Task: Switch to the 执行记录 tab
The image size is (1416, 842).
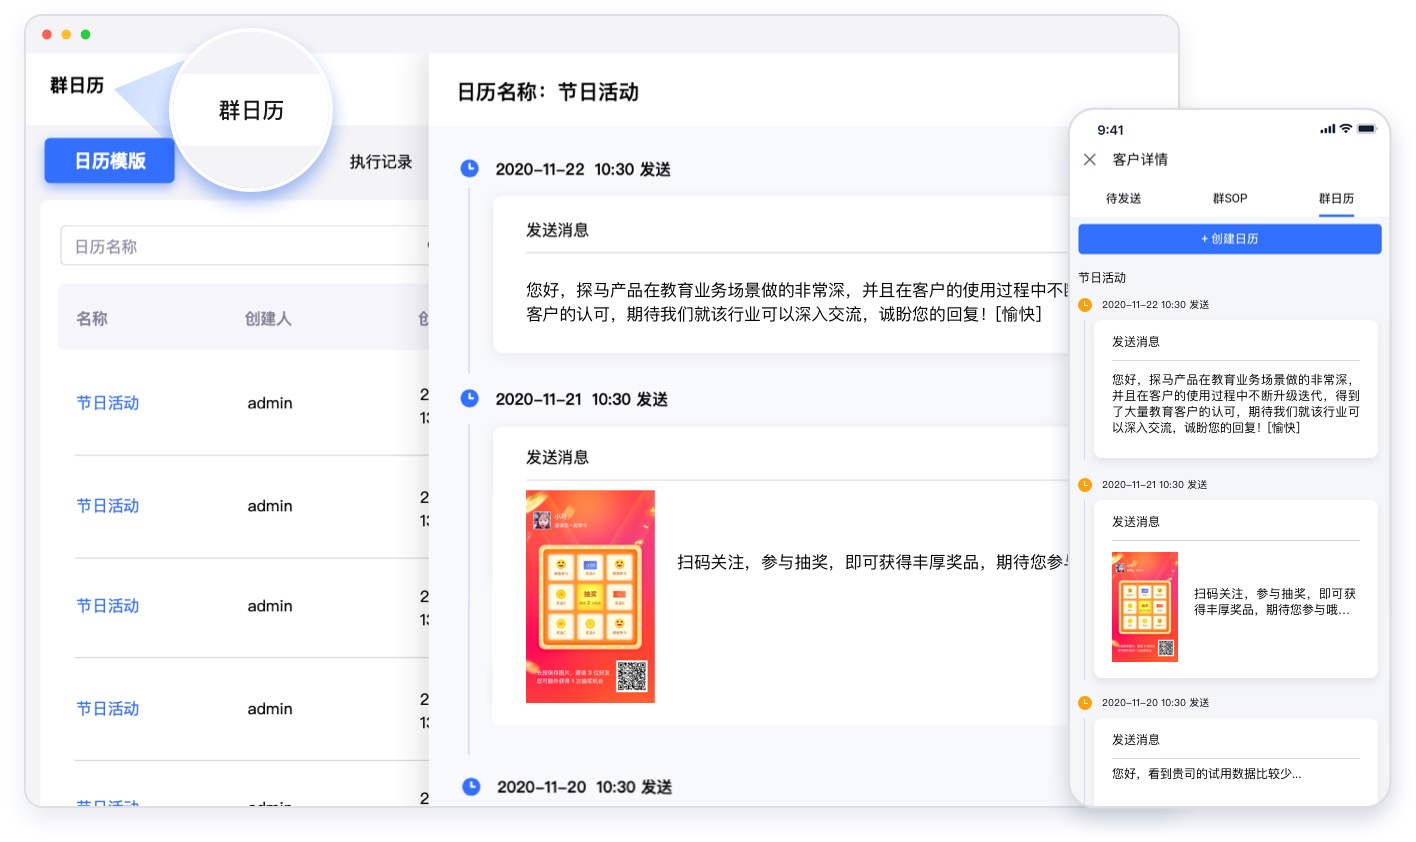Action: tap(380, 161)
